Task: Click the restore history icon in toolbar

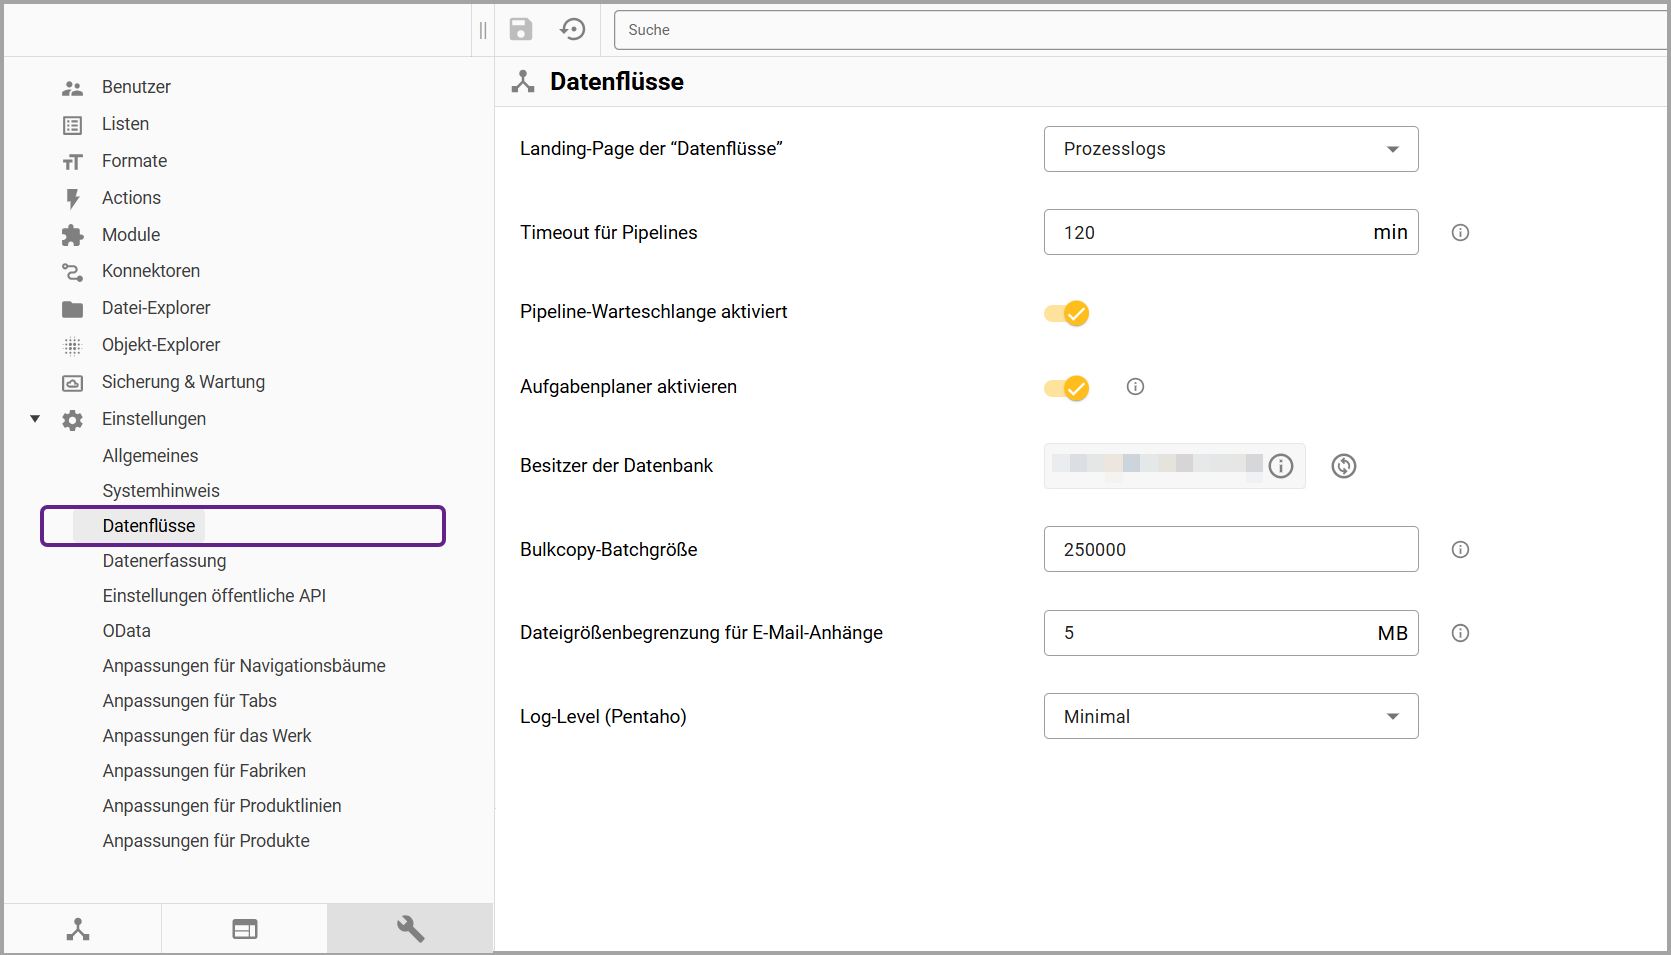Action: tap(573, 29)
